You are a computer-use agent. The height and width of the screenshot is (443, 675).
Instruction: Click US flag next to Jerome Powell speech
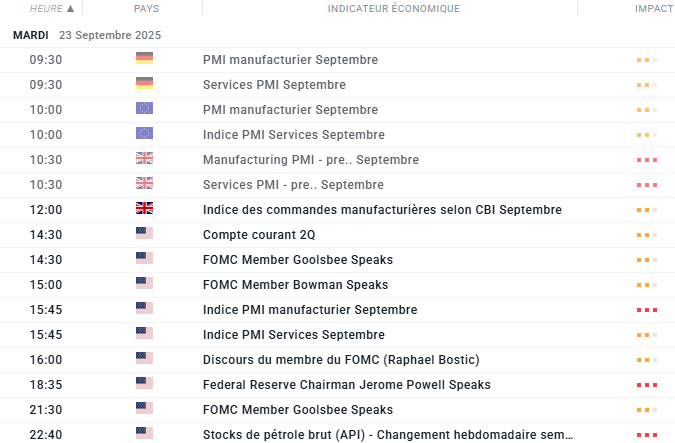click(x=144, y=384)
